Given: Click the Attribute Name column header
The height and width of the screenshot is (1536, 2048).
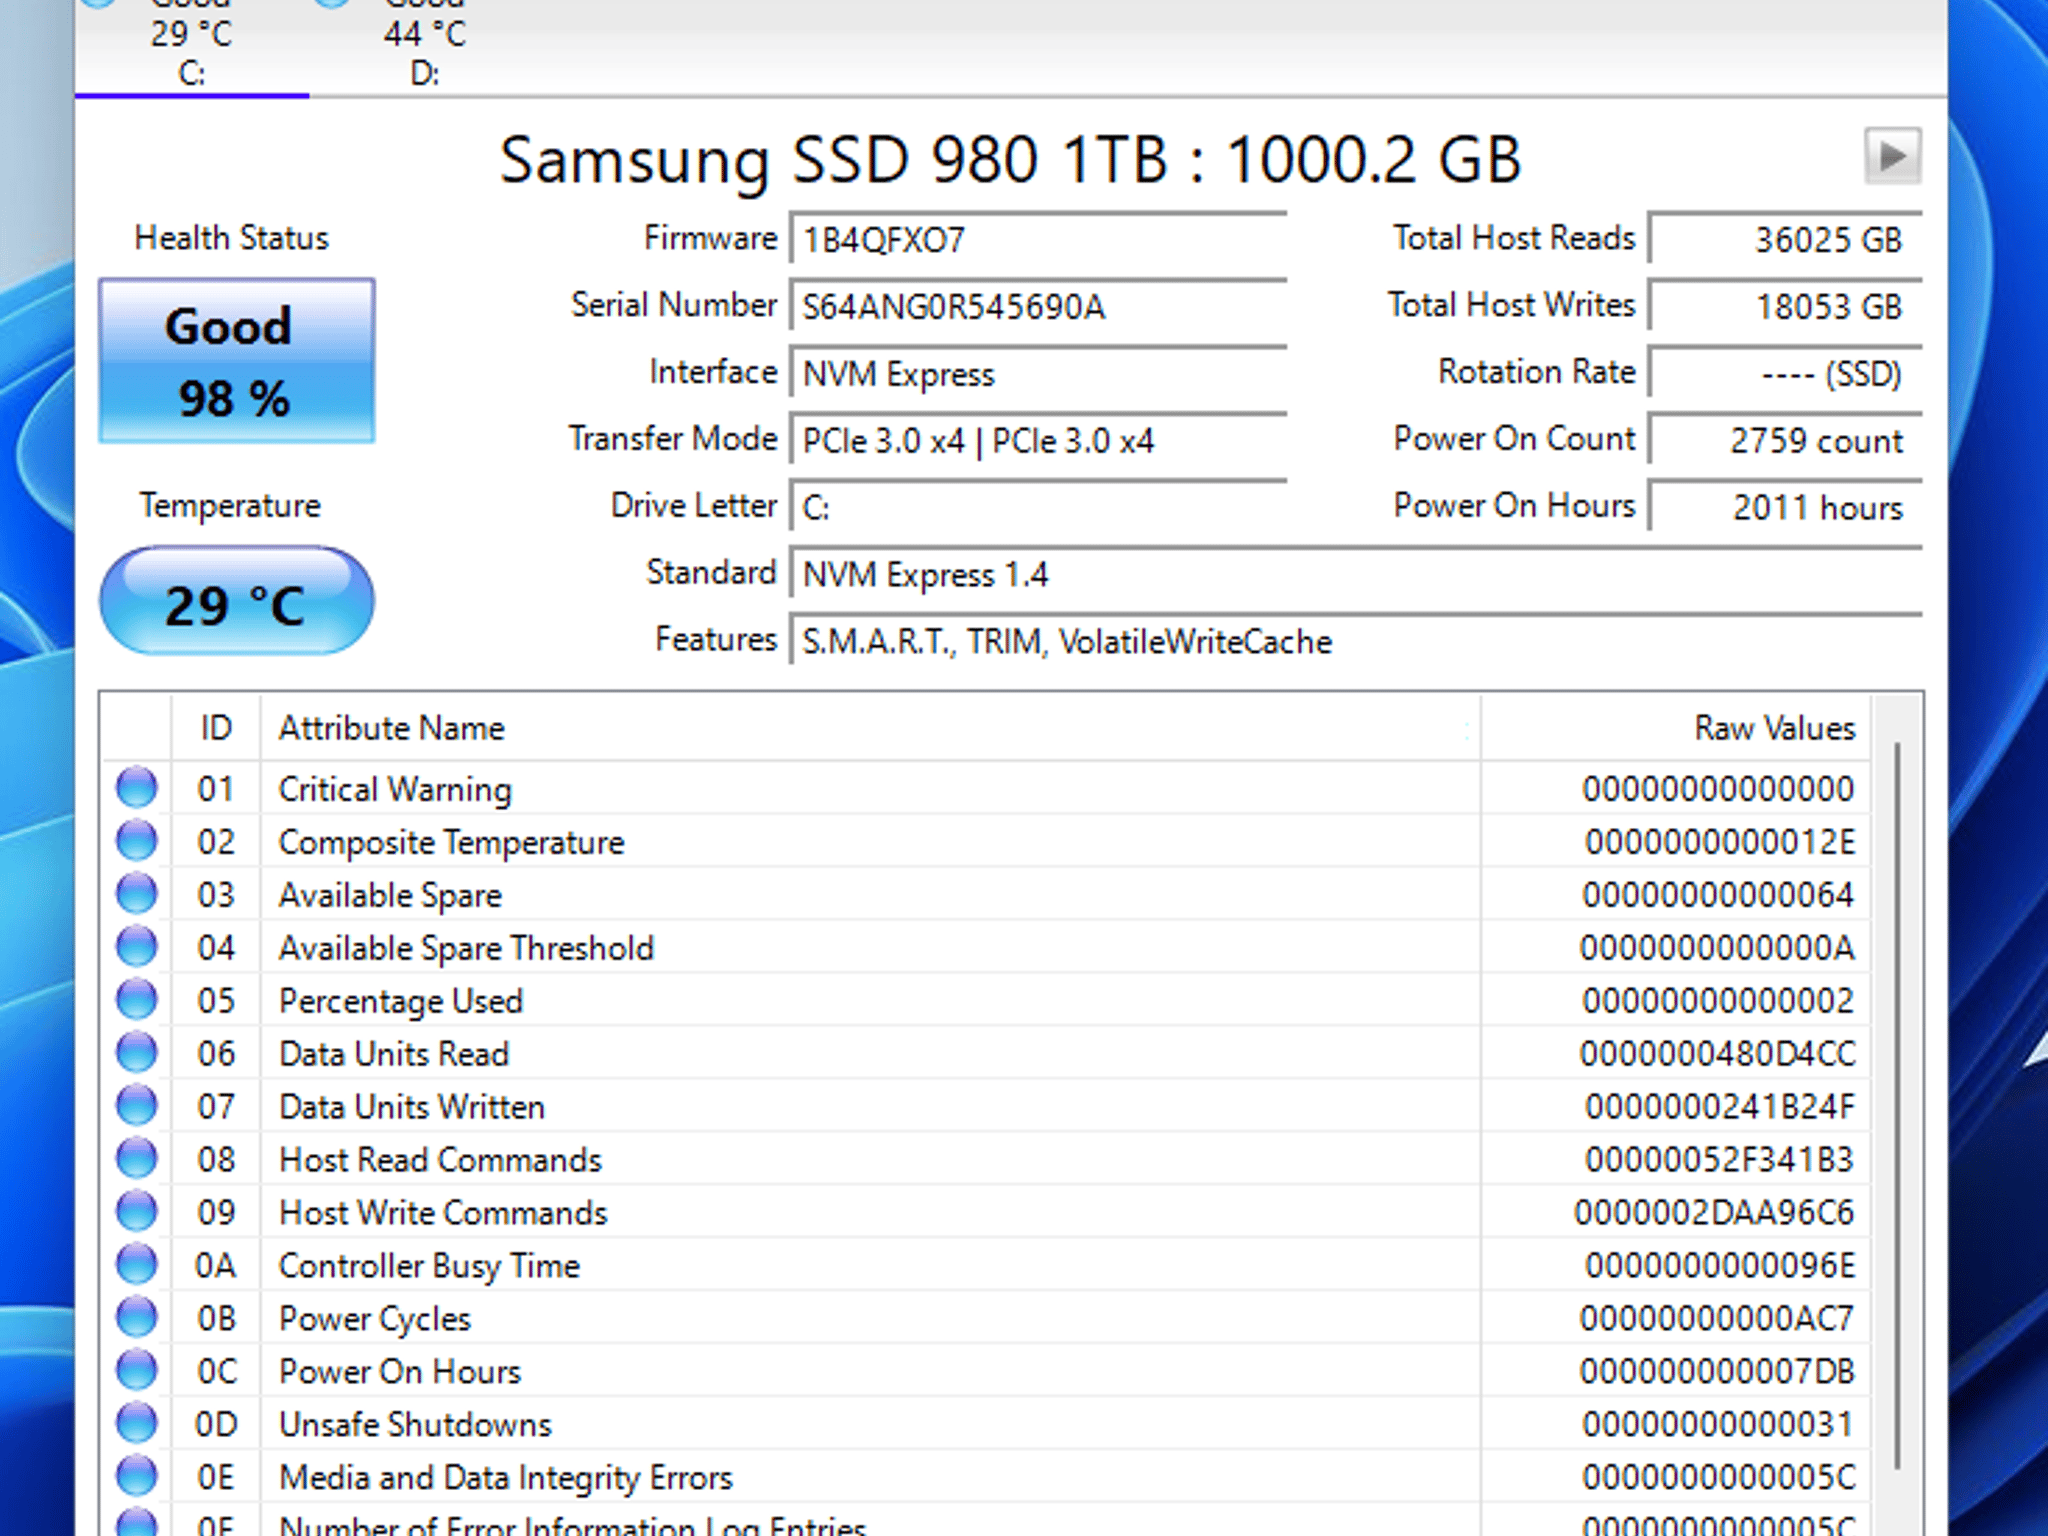Looking at the screenshot, I should point(870,727).
